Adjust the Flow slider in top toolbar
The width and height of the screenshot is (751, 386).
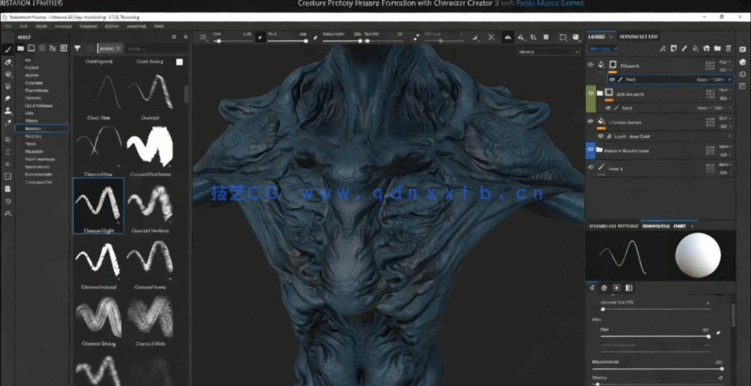pos(287,41)
